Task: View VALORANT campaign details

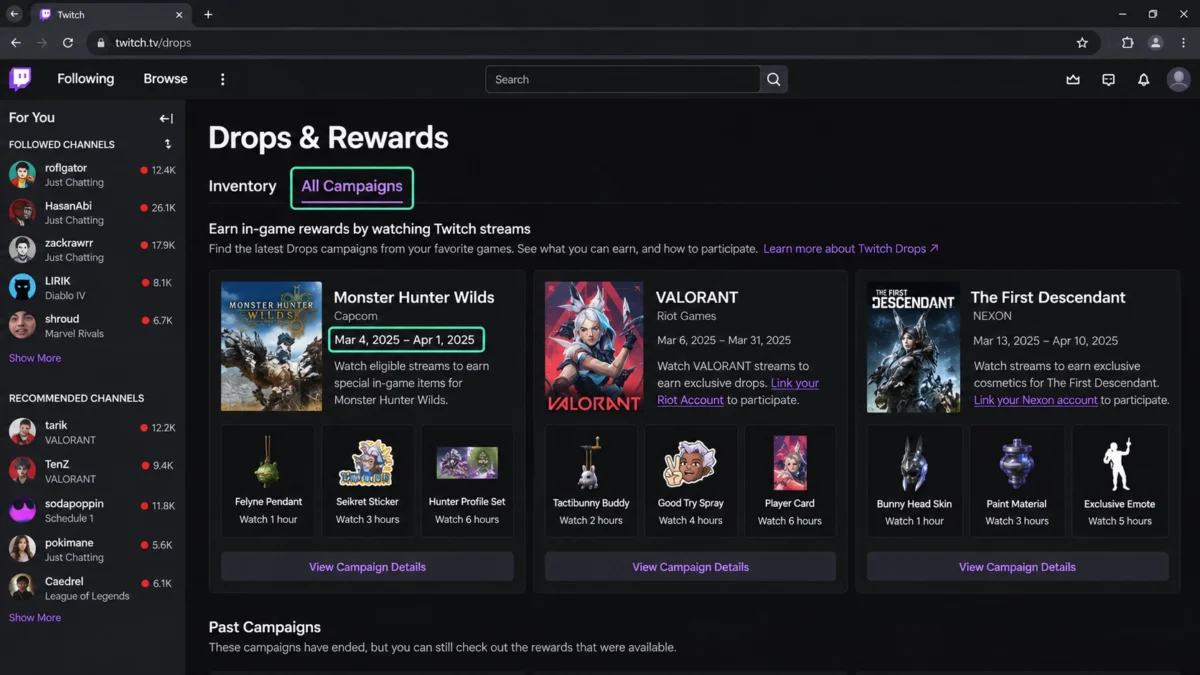Action: click(x=690, y=567)
